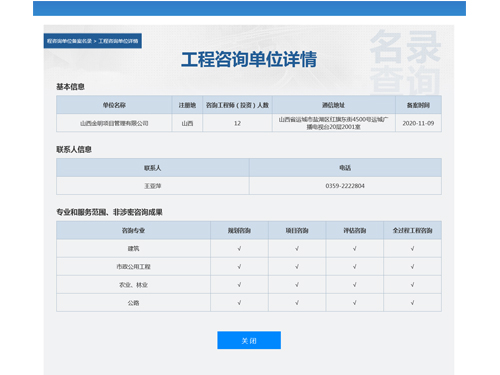Click the checkmark for 建筑 under 规划咨询
The width and height of the screenshot is (500, 375).
239,249
